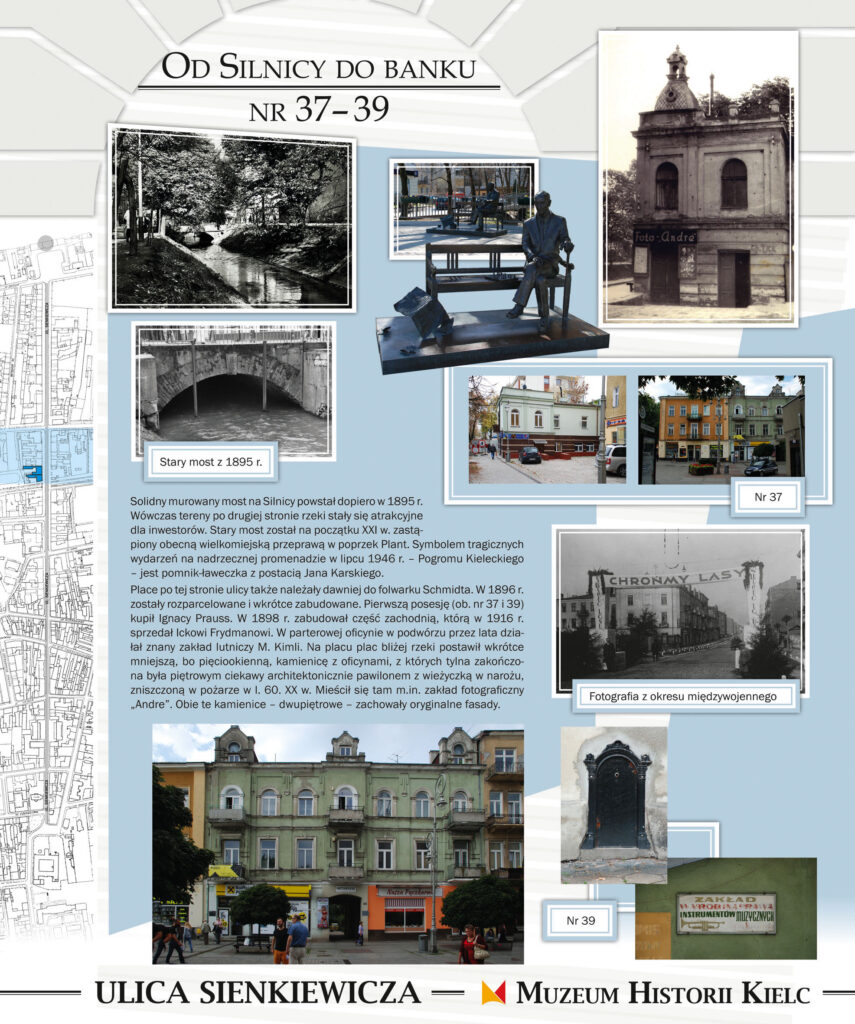The image size is (855, 1024).
Task: Click the 'Ulica Sienkiewicza' footer title
Action: [x=257, y=993]
